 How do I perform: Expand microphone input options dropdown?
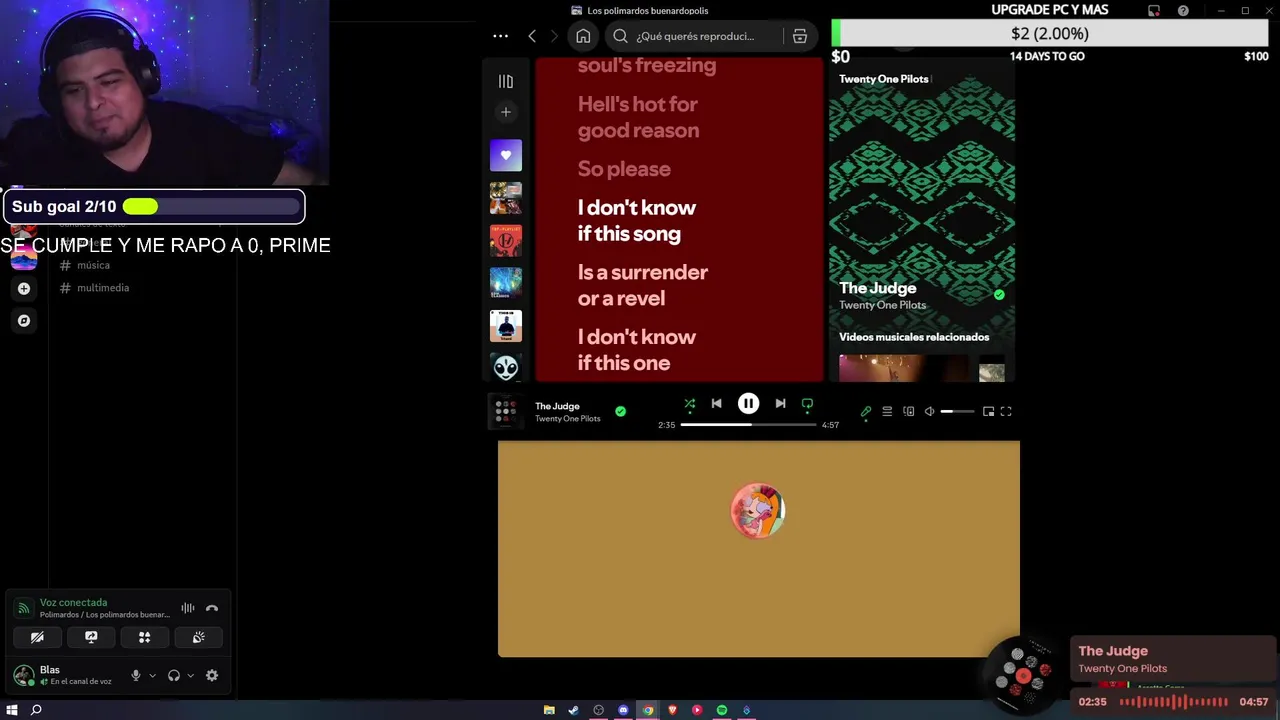pos(152,676)
